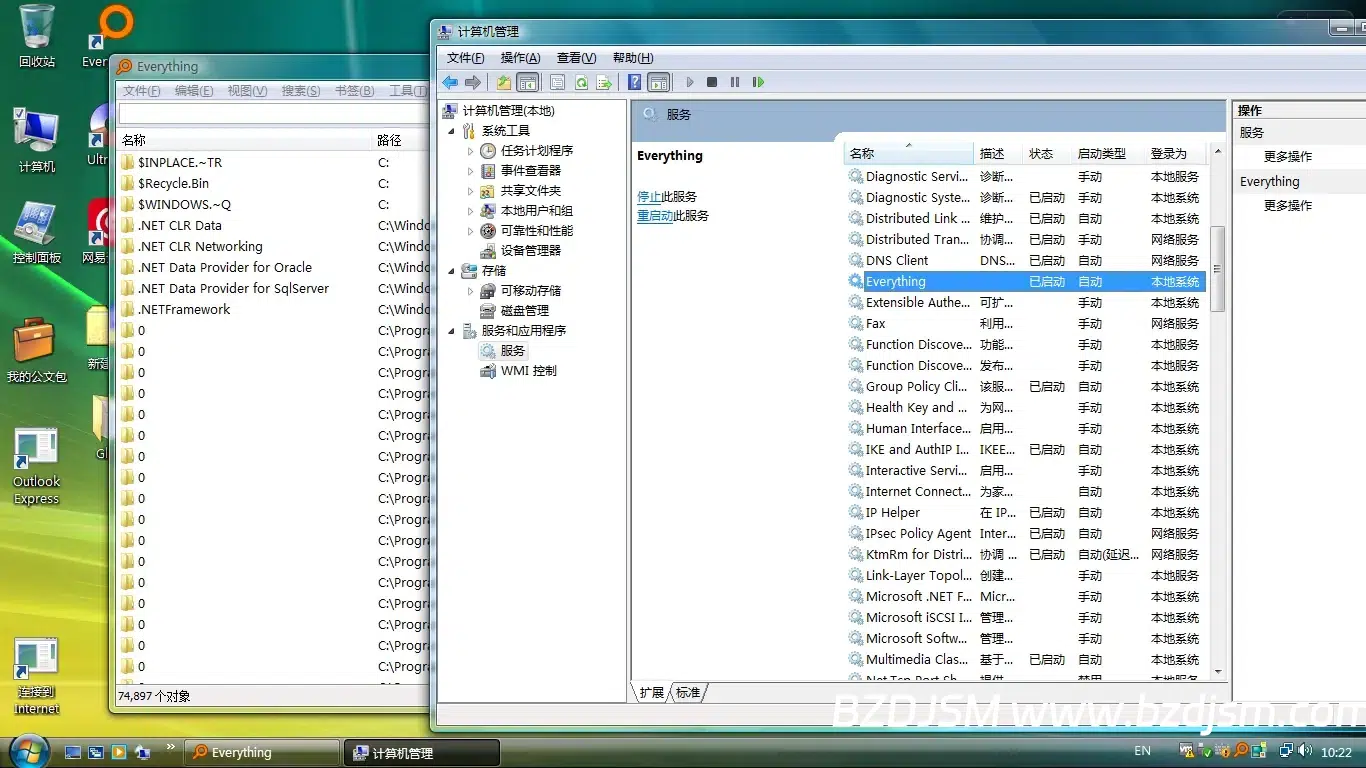1366x768 pixels.
Task: Select 可靠性和性能 icon in the tree
Action: coord(488,231)
